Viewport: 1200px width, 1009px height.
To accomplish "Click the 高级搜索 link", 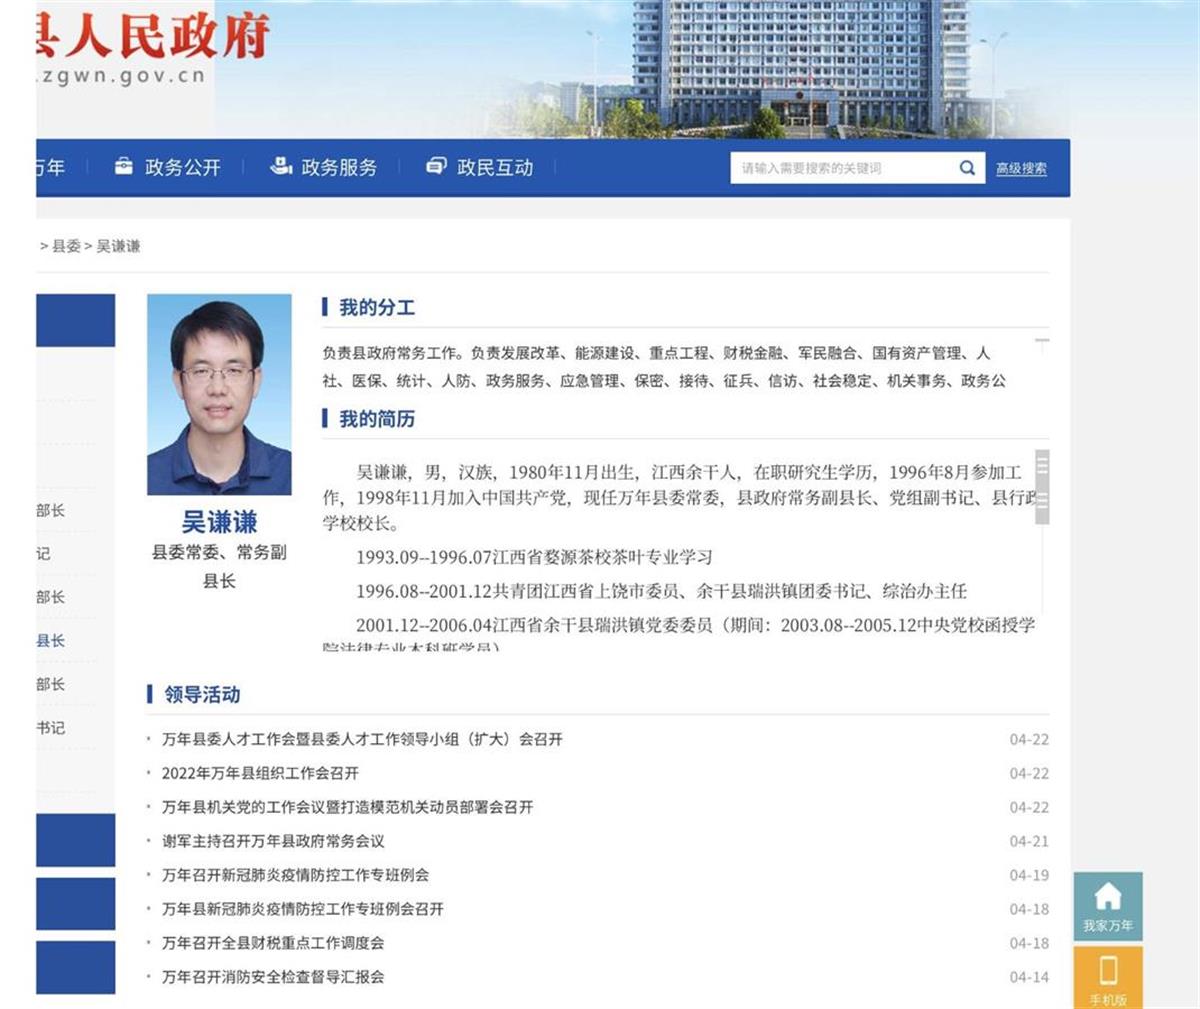I will coord(1021,169).
